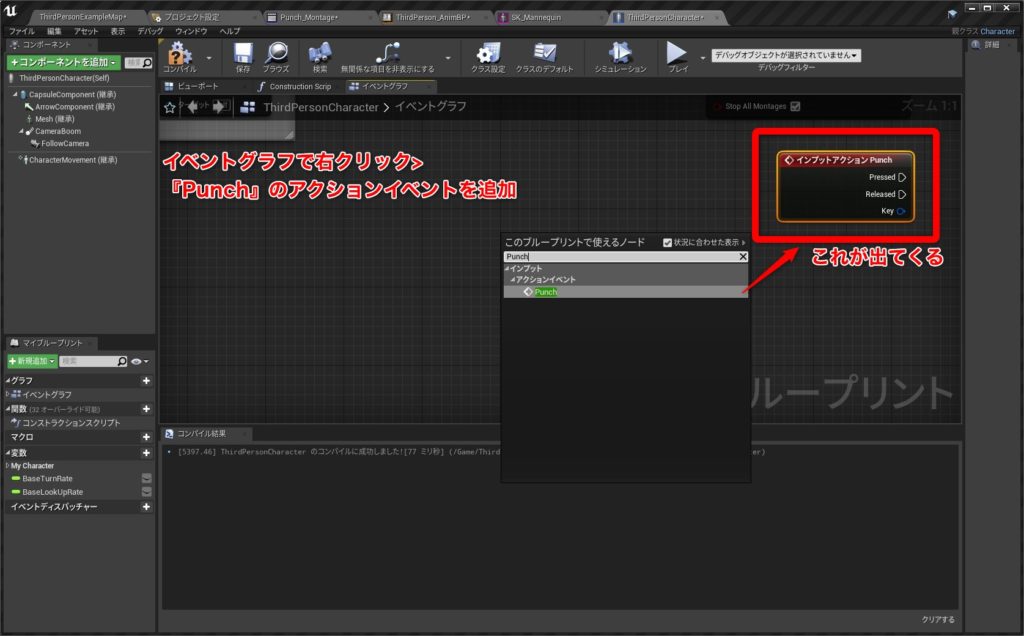
Task: Toggle 状況に合わせた表示 checkbox
Action: (x=667, y=242)
